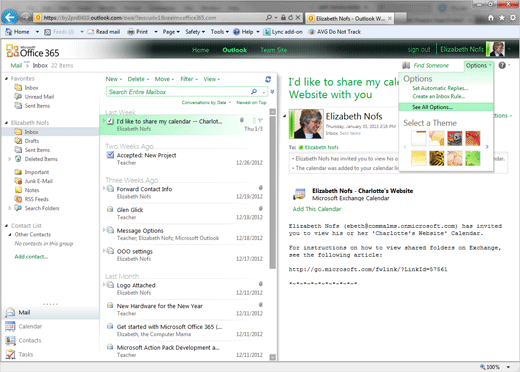Click the Find Someone address book icon

406,65
